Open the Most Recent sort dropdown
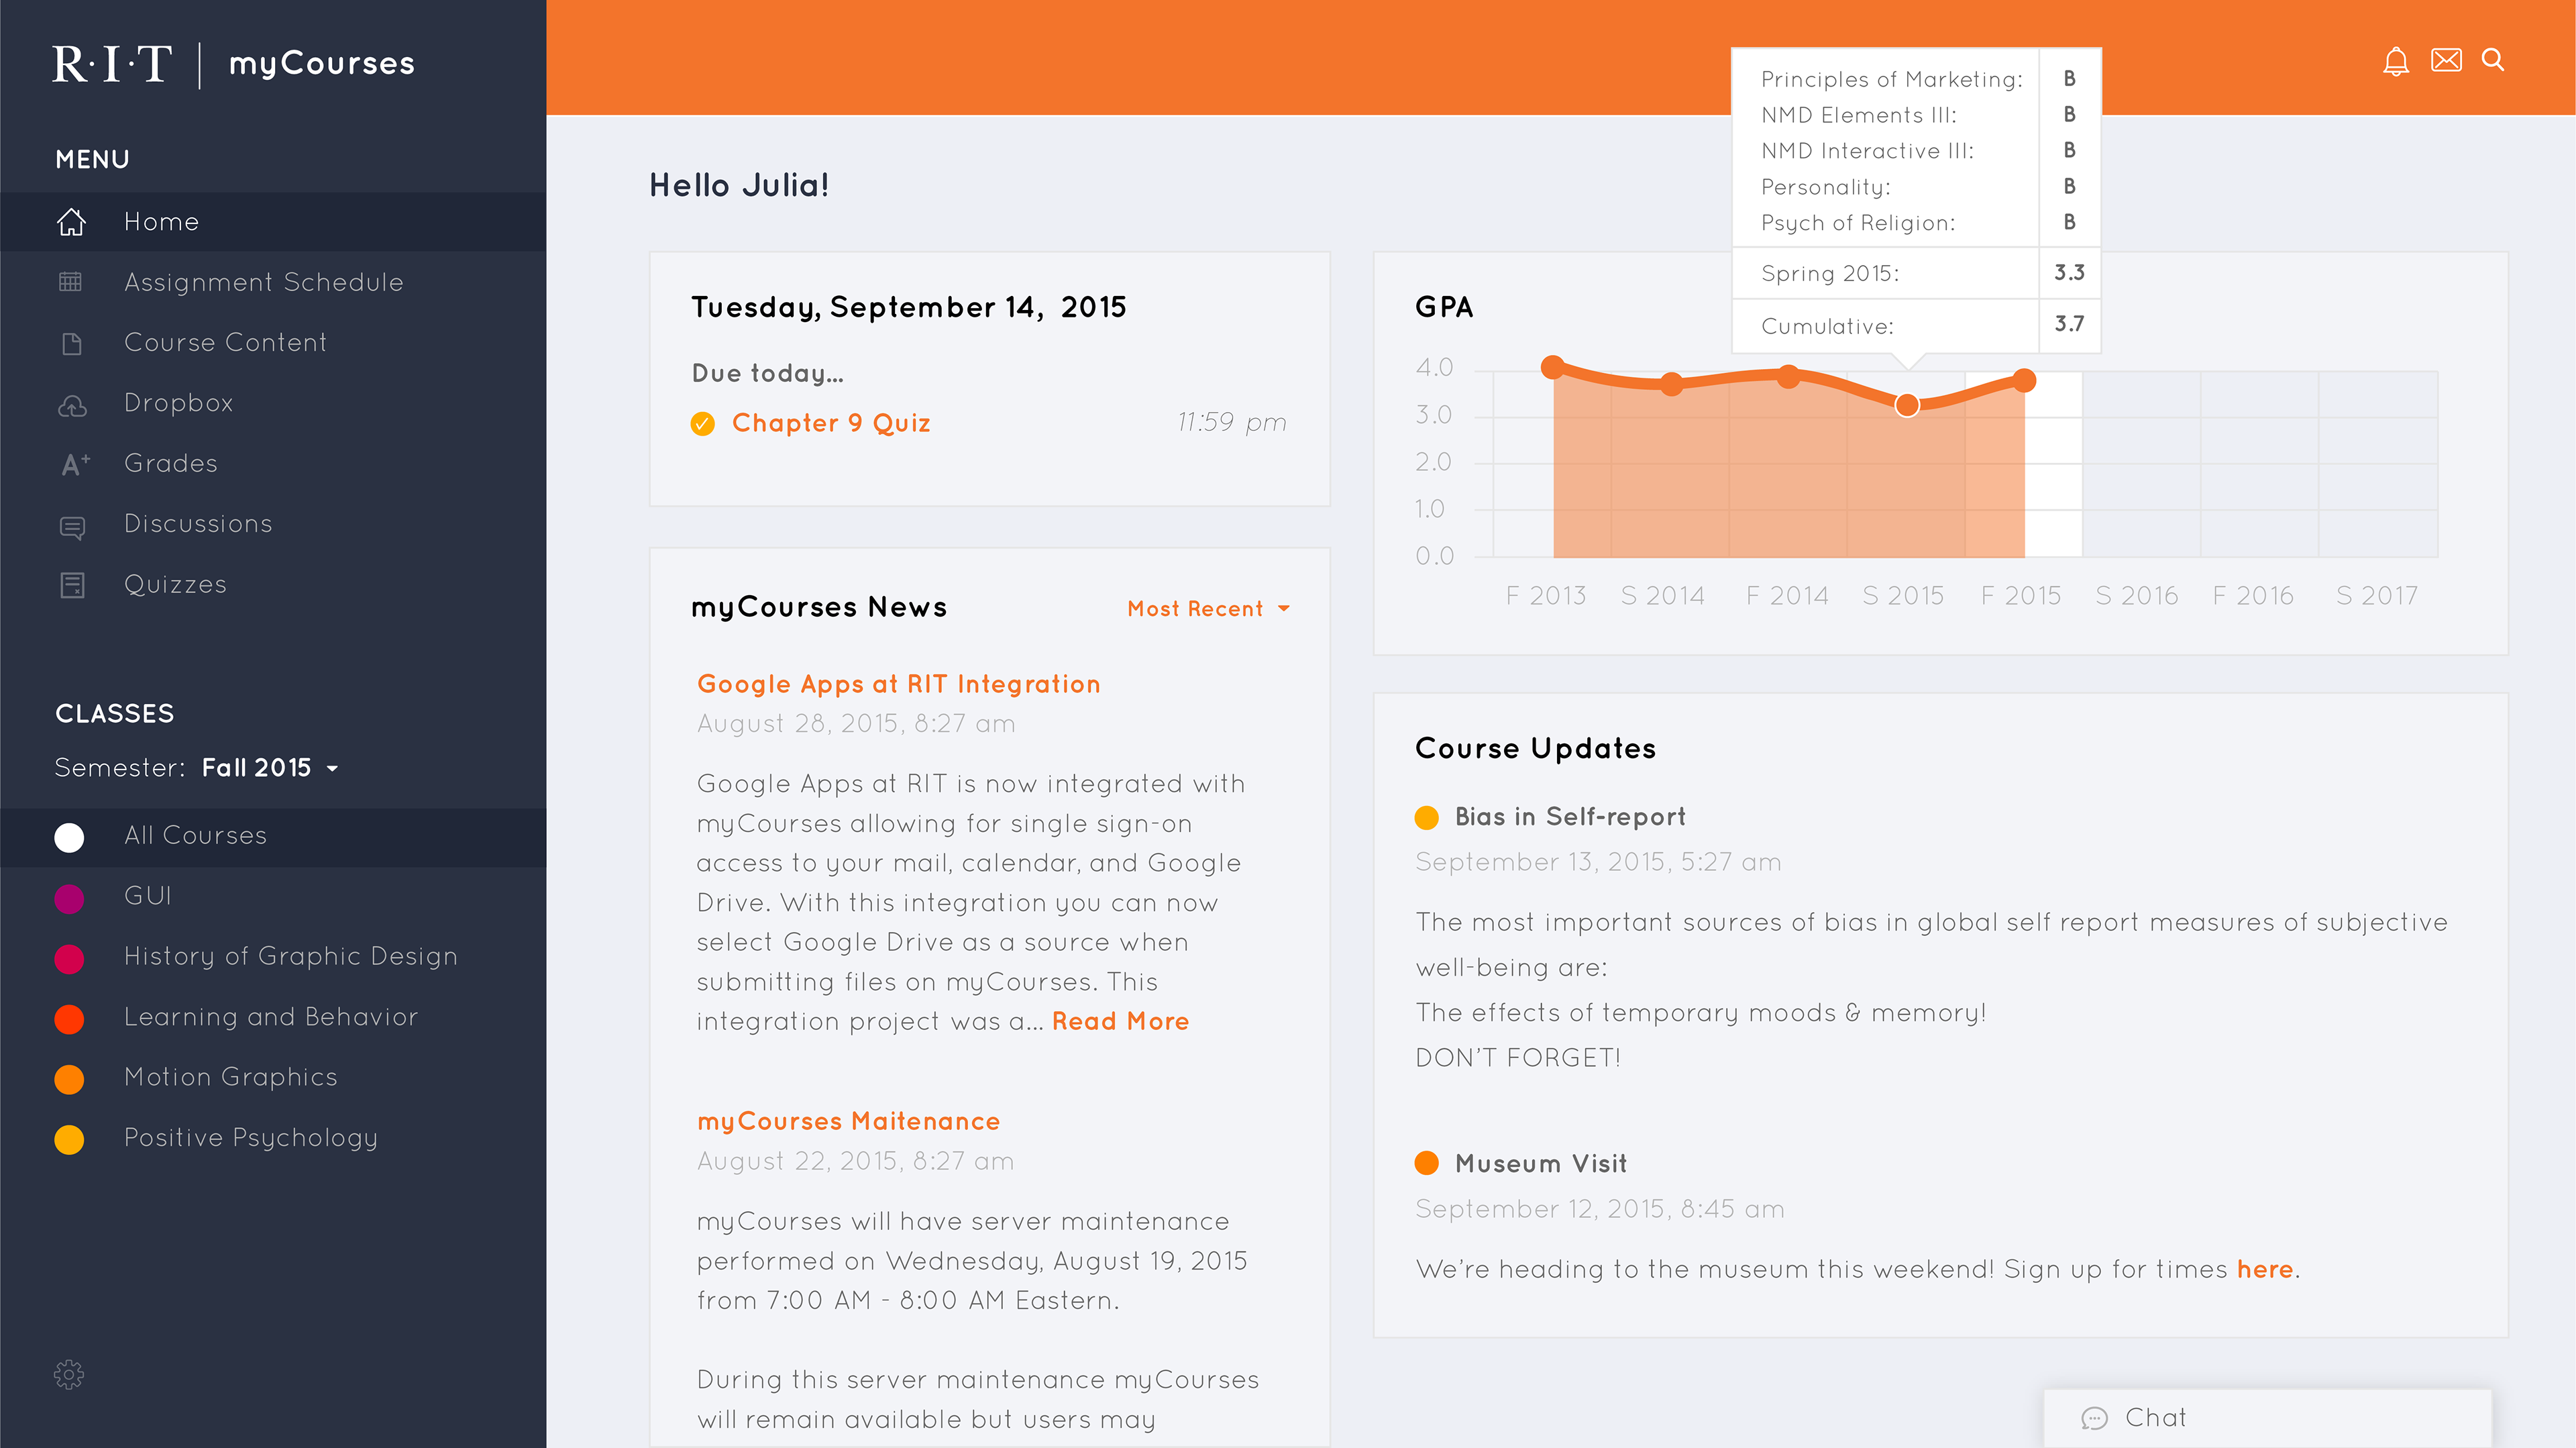This screenshot has height=1448, width=2576. (1208, 609)
